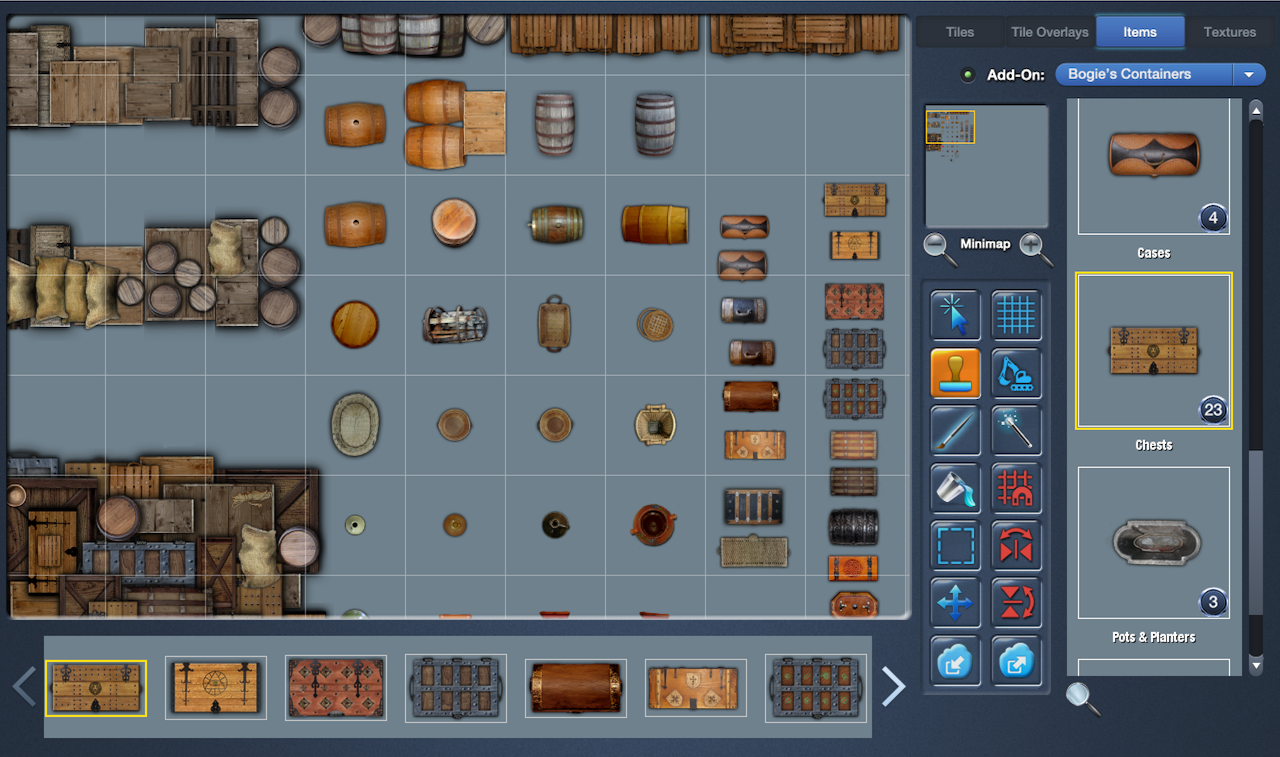Select the excavator tool
This screenshot has height=757, width=1280.
pyautogui.click(x=1016, y=374)
